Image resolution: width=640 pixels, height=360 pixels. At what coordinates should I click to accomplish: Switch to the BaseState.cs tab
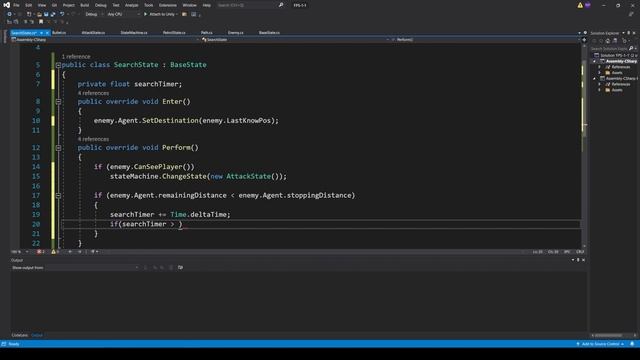pos(269,33)
